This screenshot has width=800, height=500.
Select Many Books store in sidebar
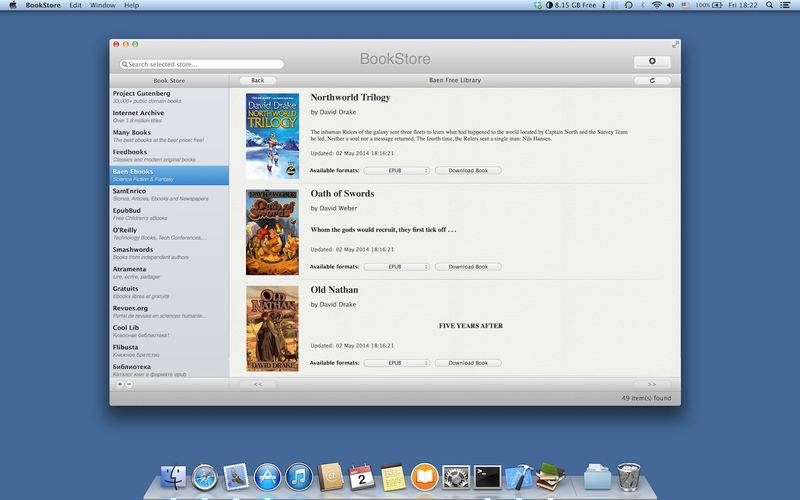click(169, 136)
